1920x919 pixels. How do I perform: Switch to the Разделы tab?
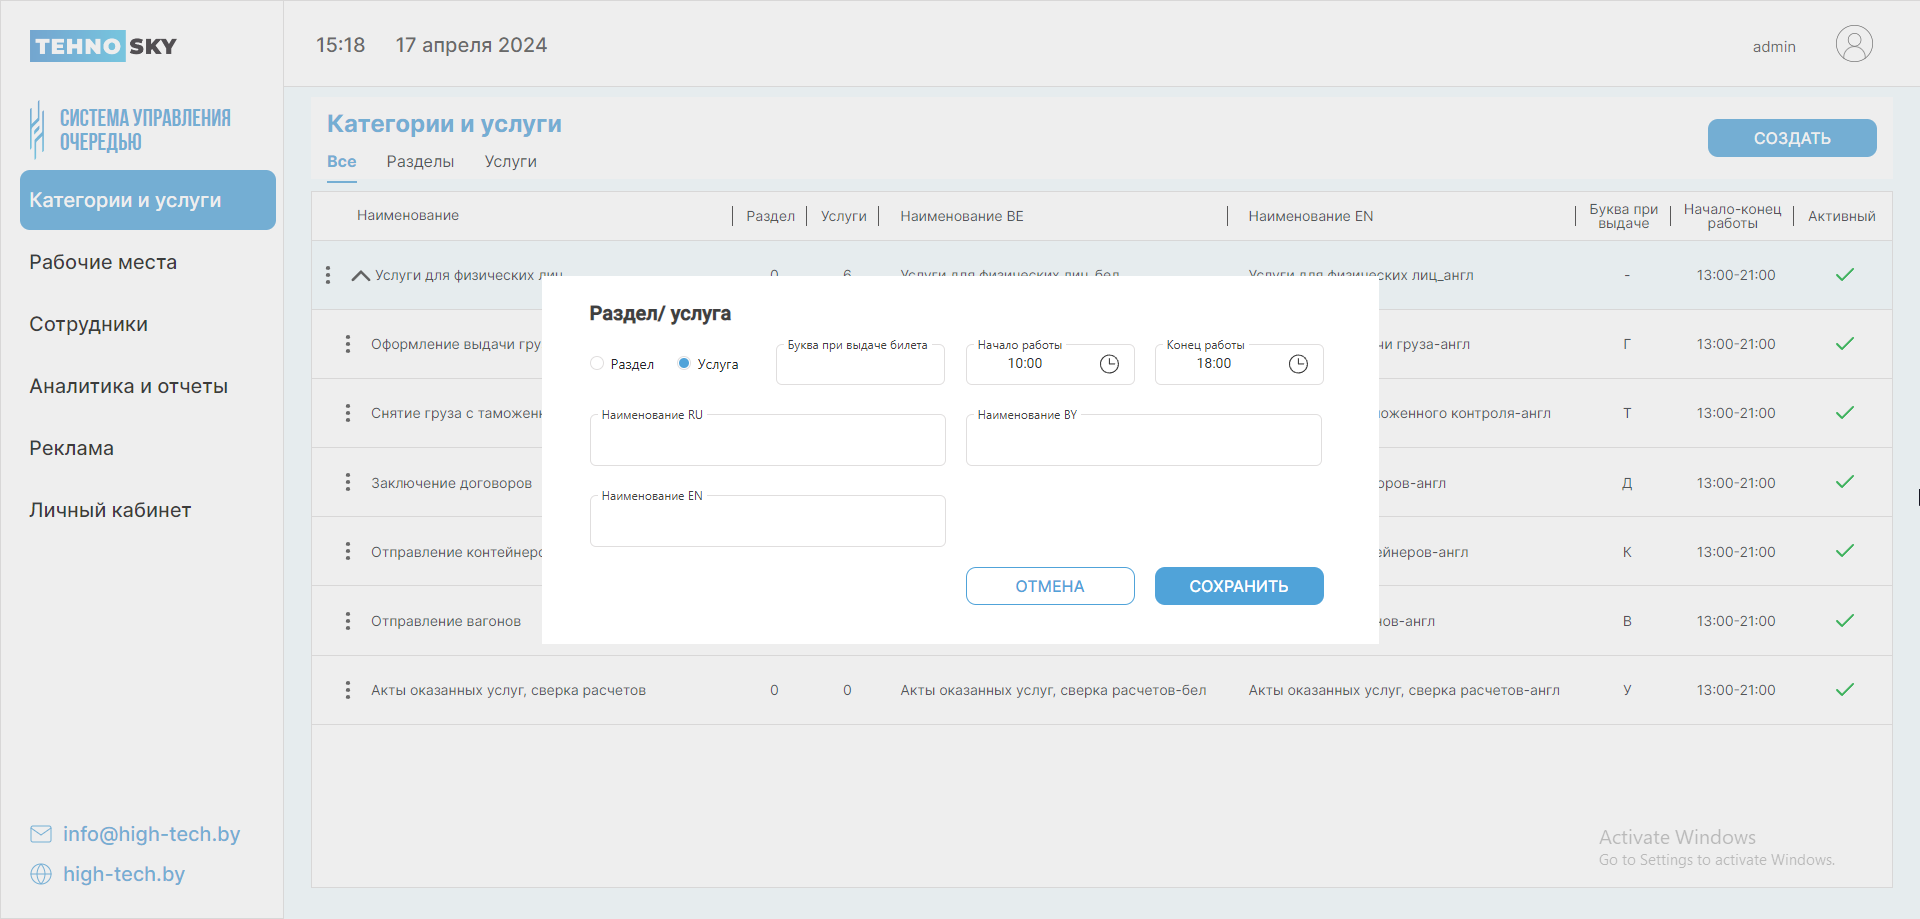[x=420, y=162]
